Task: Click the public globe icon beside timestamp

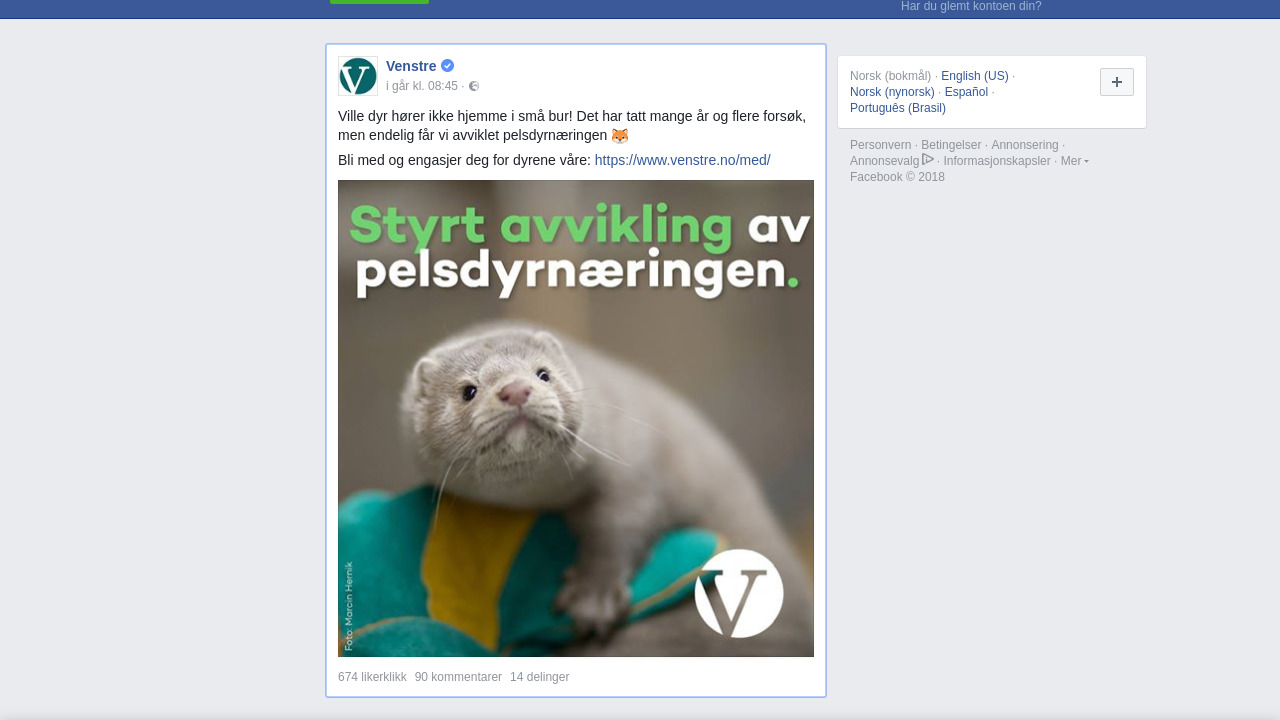Action: pyautogui.click(x=474, y=86)
